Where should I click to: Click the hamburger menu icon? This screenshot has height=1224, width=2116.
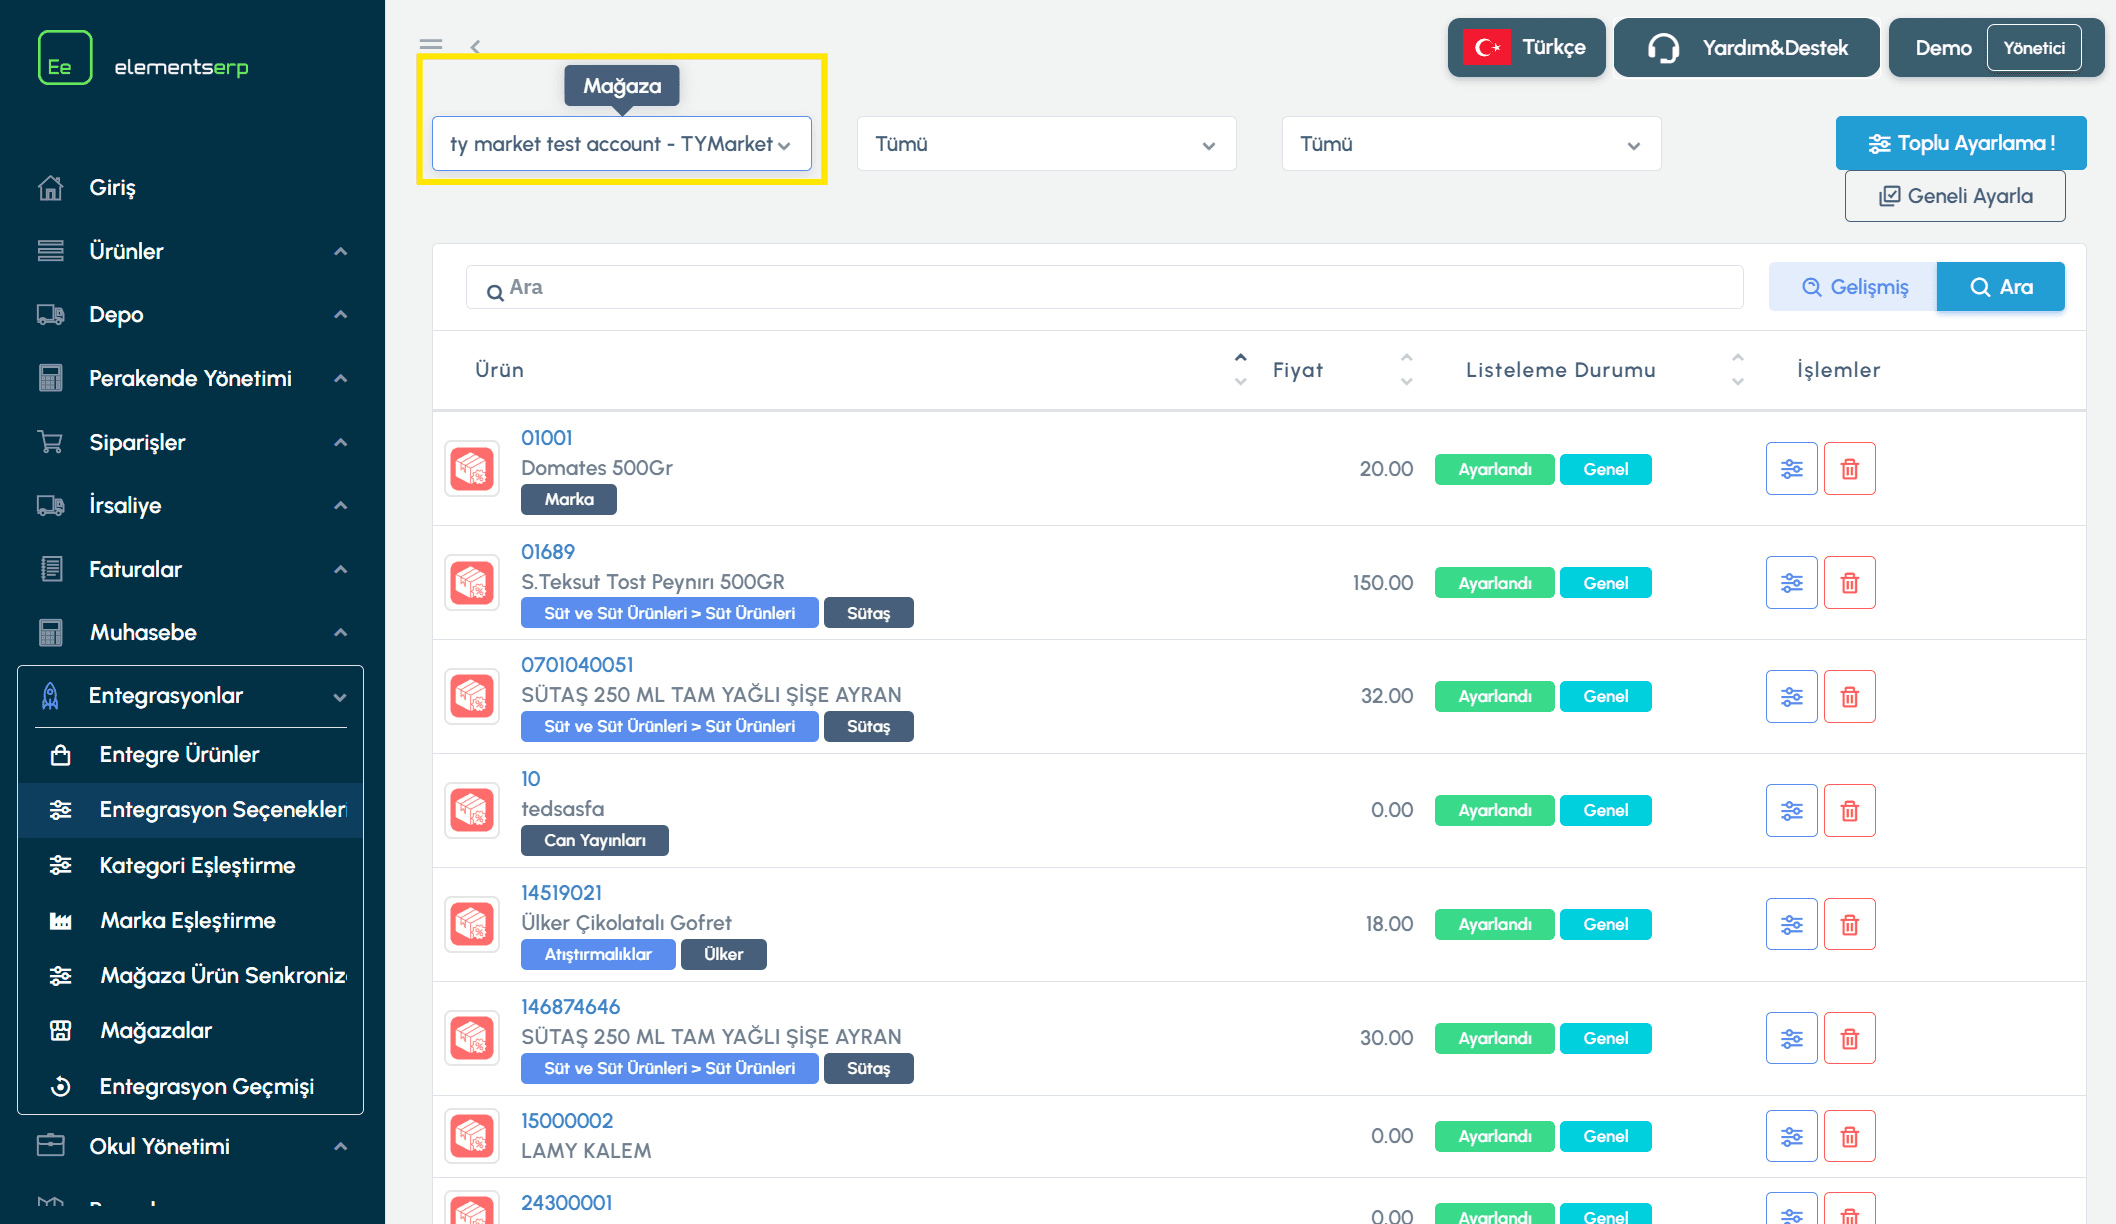[x=431, y=45]
